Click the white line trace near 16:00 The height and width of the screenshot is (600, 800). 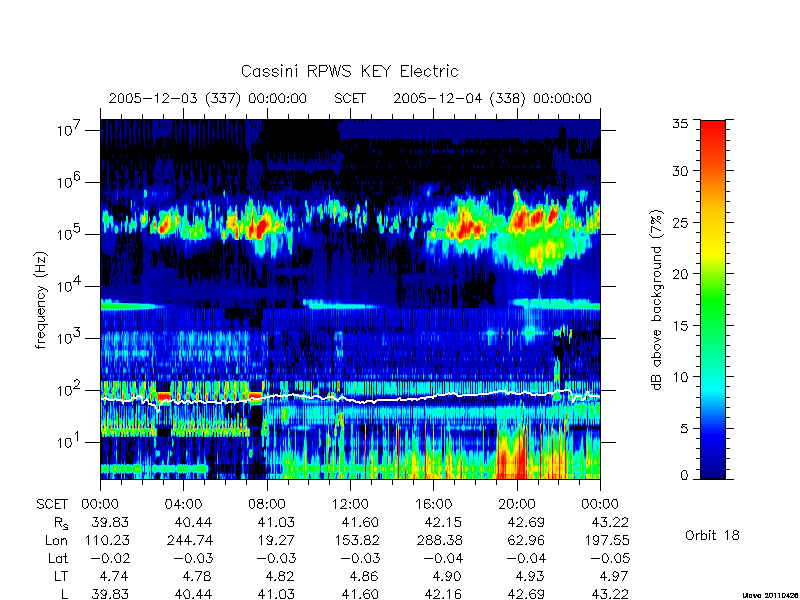[433, 397]
